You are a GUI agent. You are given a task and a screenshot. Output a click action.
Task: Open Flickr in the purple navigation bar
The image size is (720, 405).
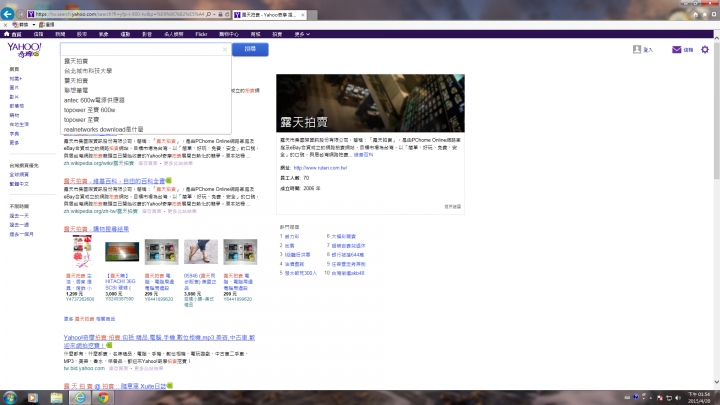tap(201, 34)
